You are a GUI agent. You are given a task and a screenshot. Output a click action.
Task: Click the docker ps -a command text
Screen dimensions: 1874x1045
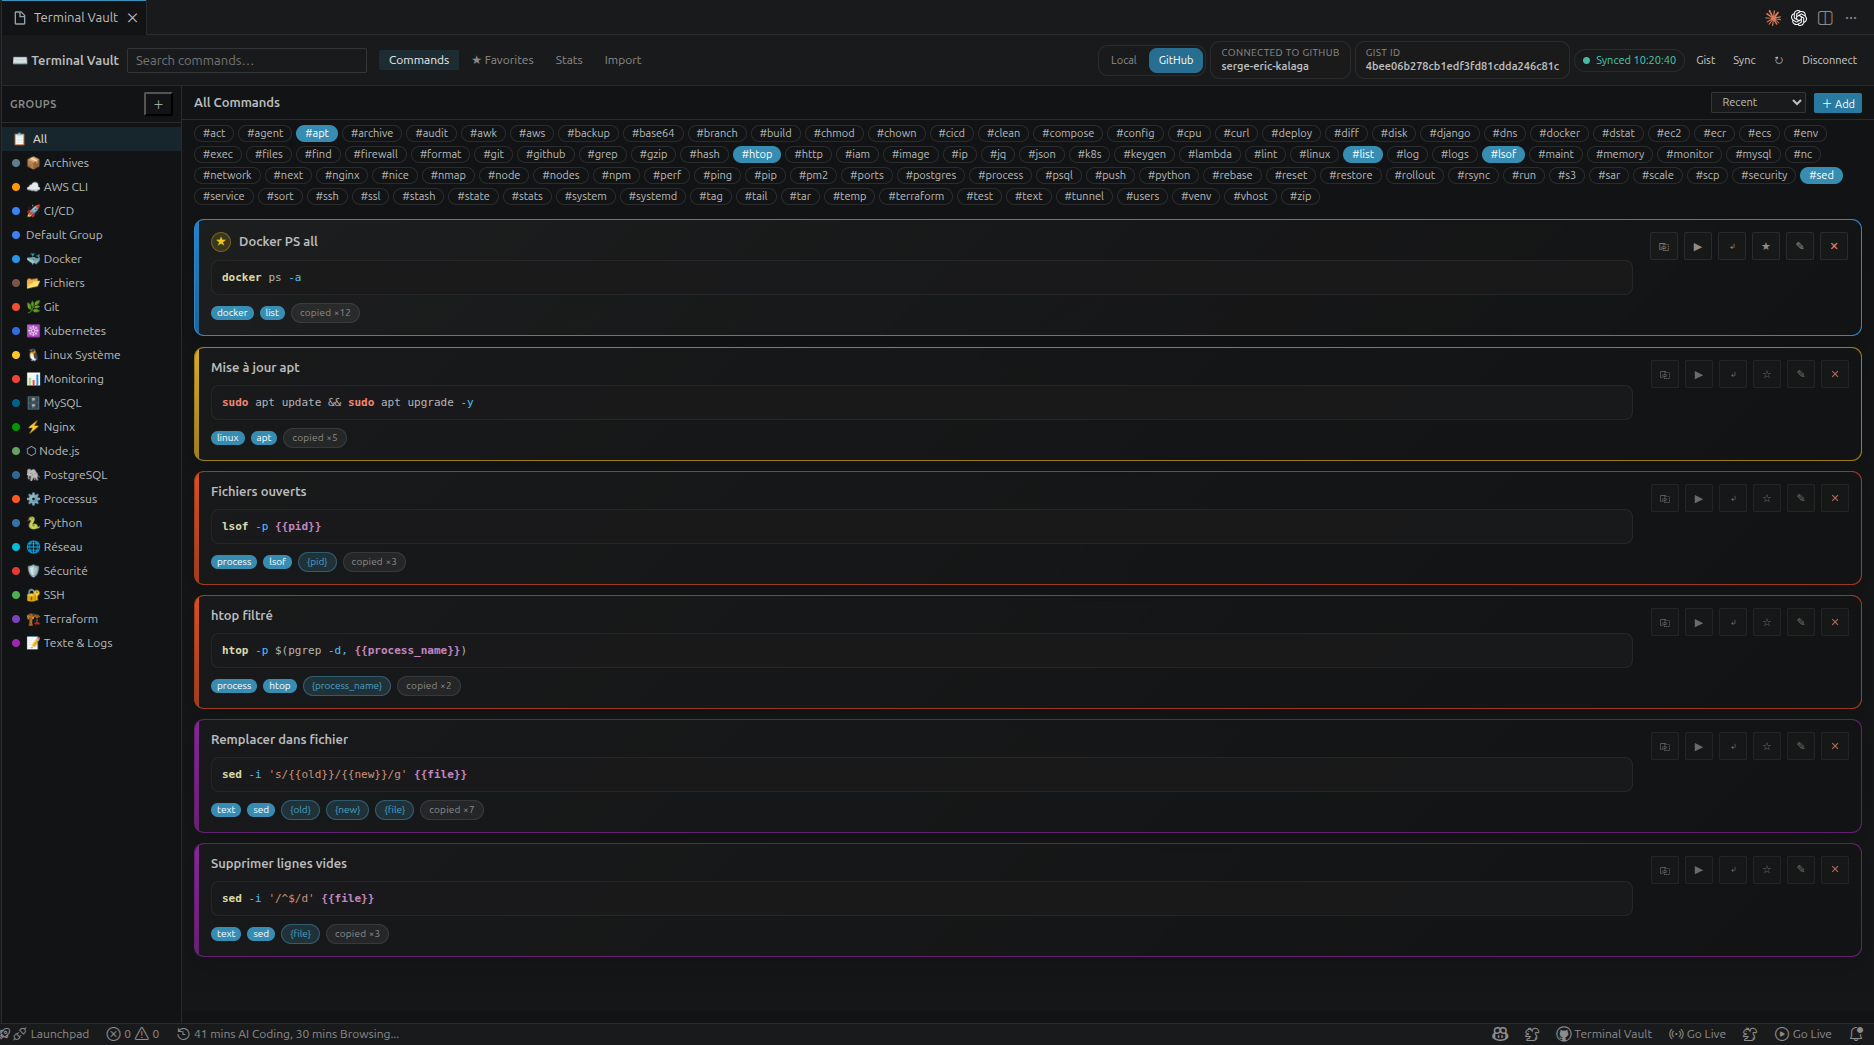point(261,277)
